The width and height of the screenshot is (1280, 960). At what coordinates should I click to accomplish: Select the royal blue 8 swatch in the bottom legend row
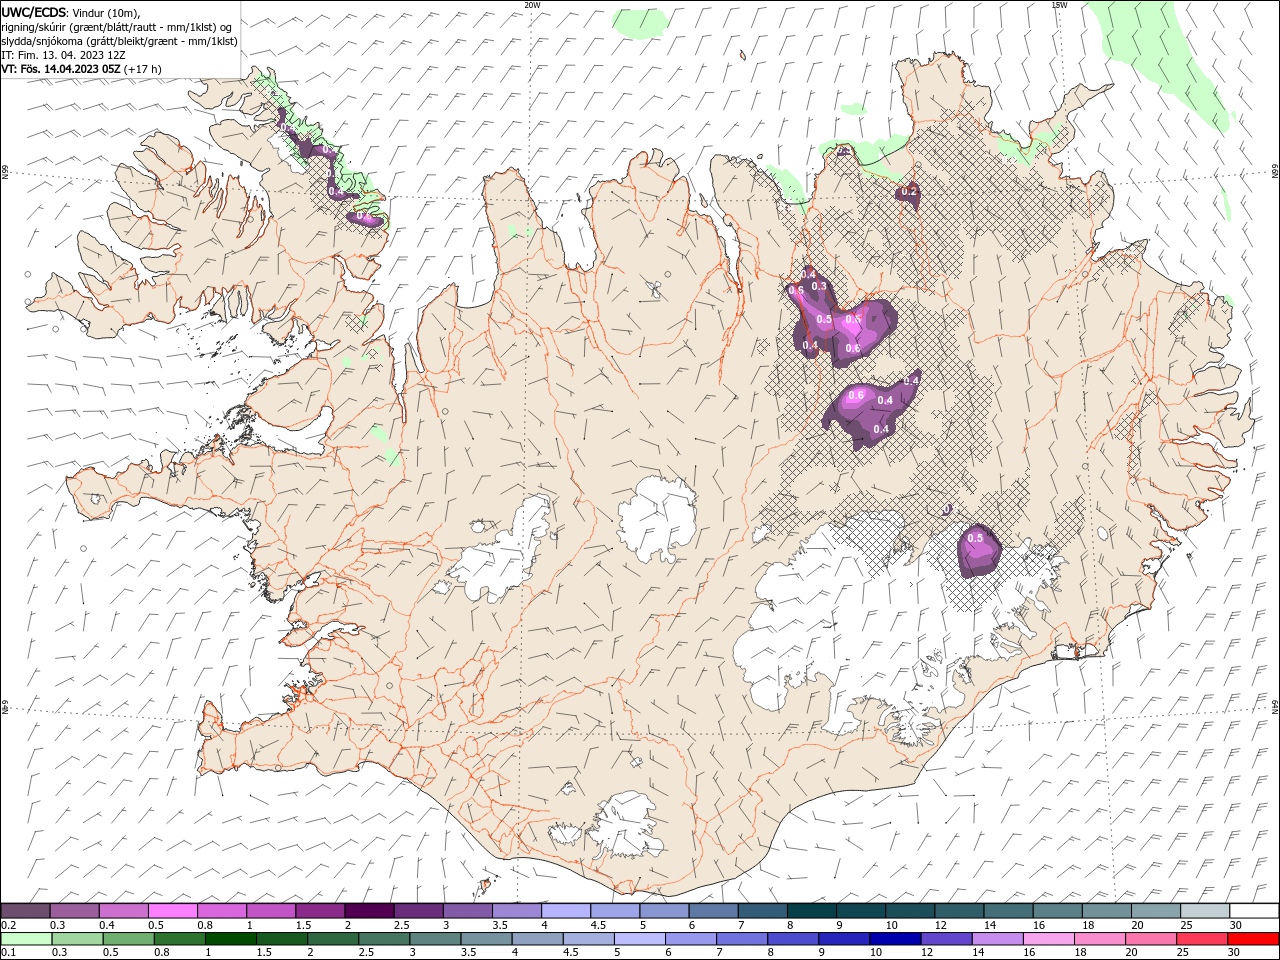(793, 939)
